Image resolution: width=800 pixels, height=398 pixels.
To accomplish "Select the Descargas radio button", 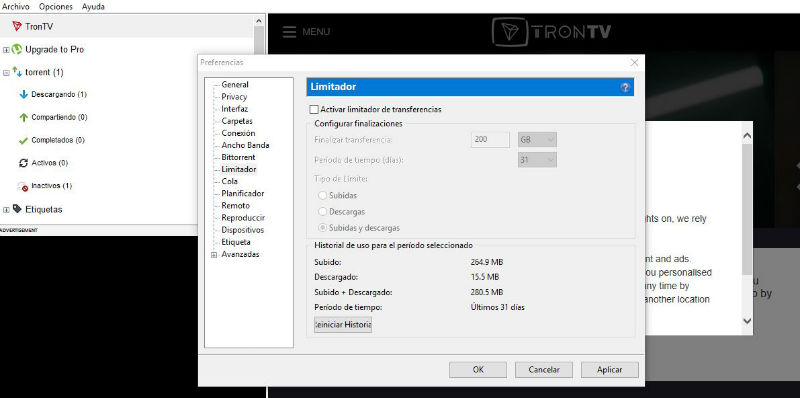I will click(x=322, y=212).
